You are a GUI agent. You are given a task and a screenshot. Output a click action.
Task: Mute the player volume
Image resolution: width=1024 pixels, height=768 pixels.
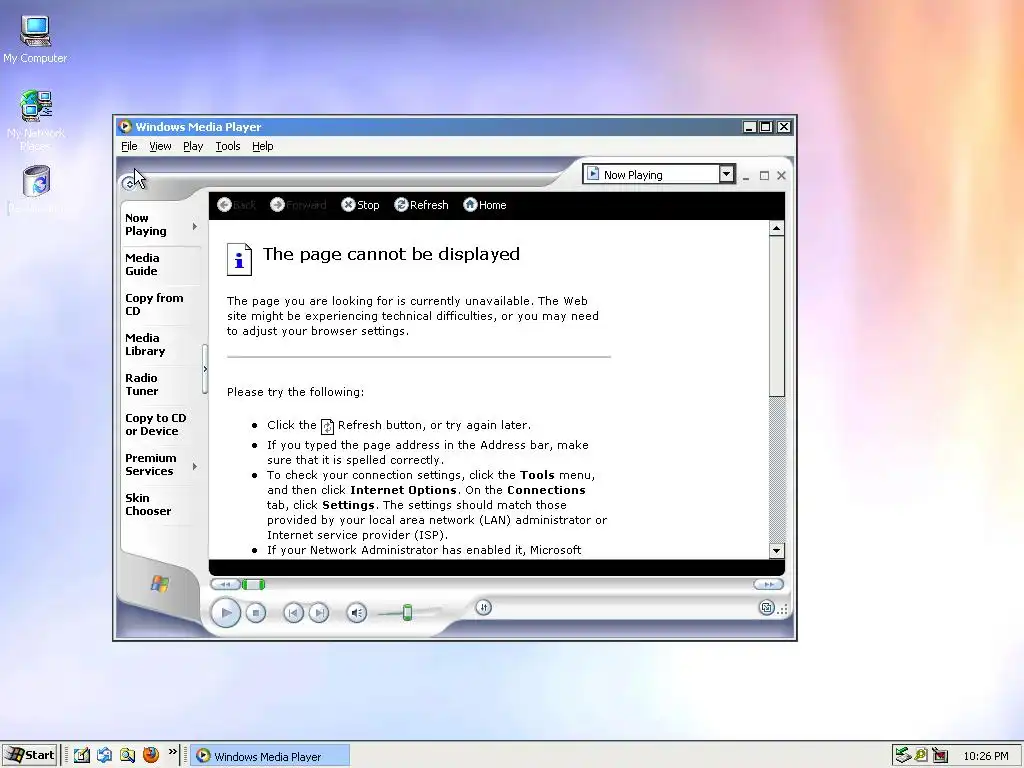pos(357,613)
